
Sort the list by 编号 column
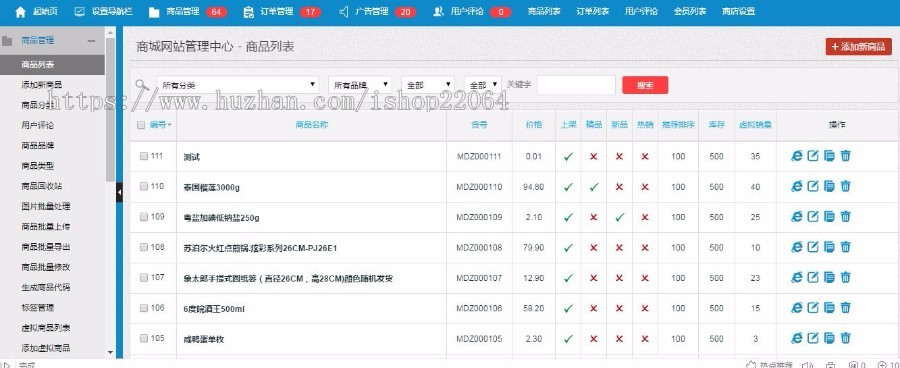[161, 125]
